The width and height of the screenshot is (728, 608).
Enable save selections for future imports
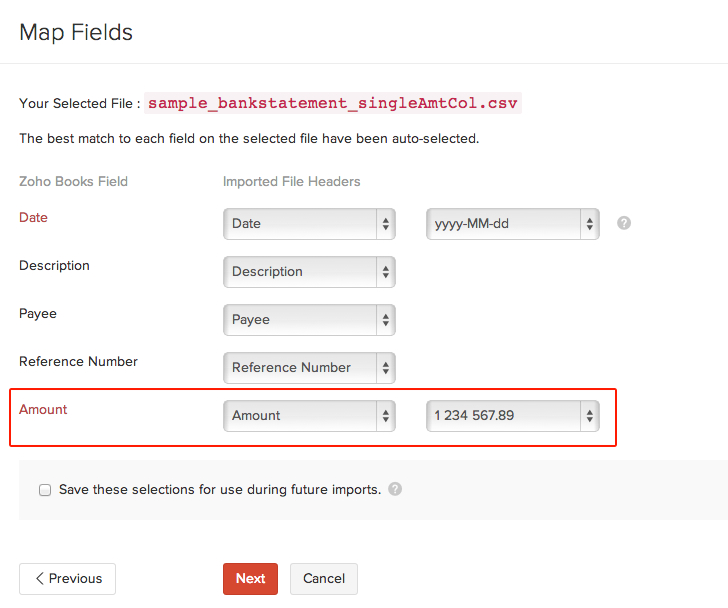coord(45,490)
